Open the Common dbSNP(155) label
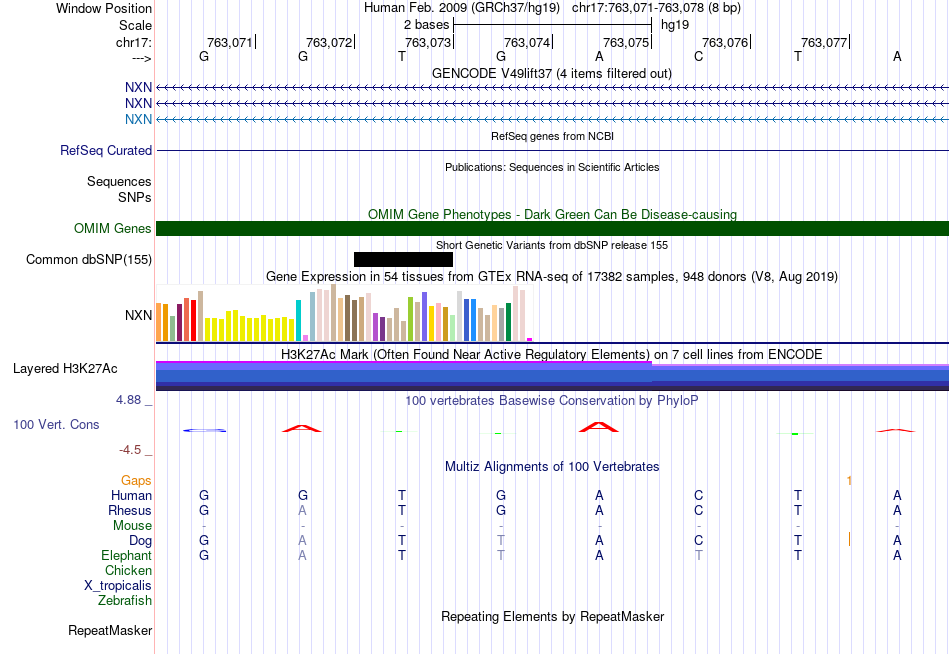 [x=89, y=259]
